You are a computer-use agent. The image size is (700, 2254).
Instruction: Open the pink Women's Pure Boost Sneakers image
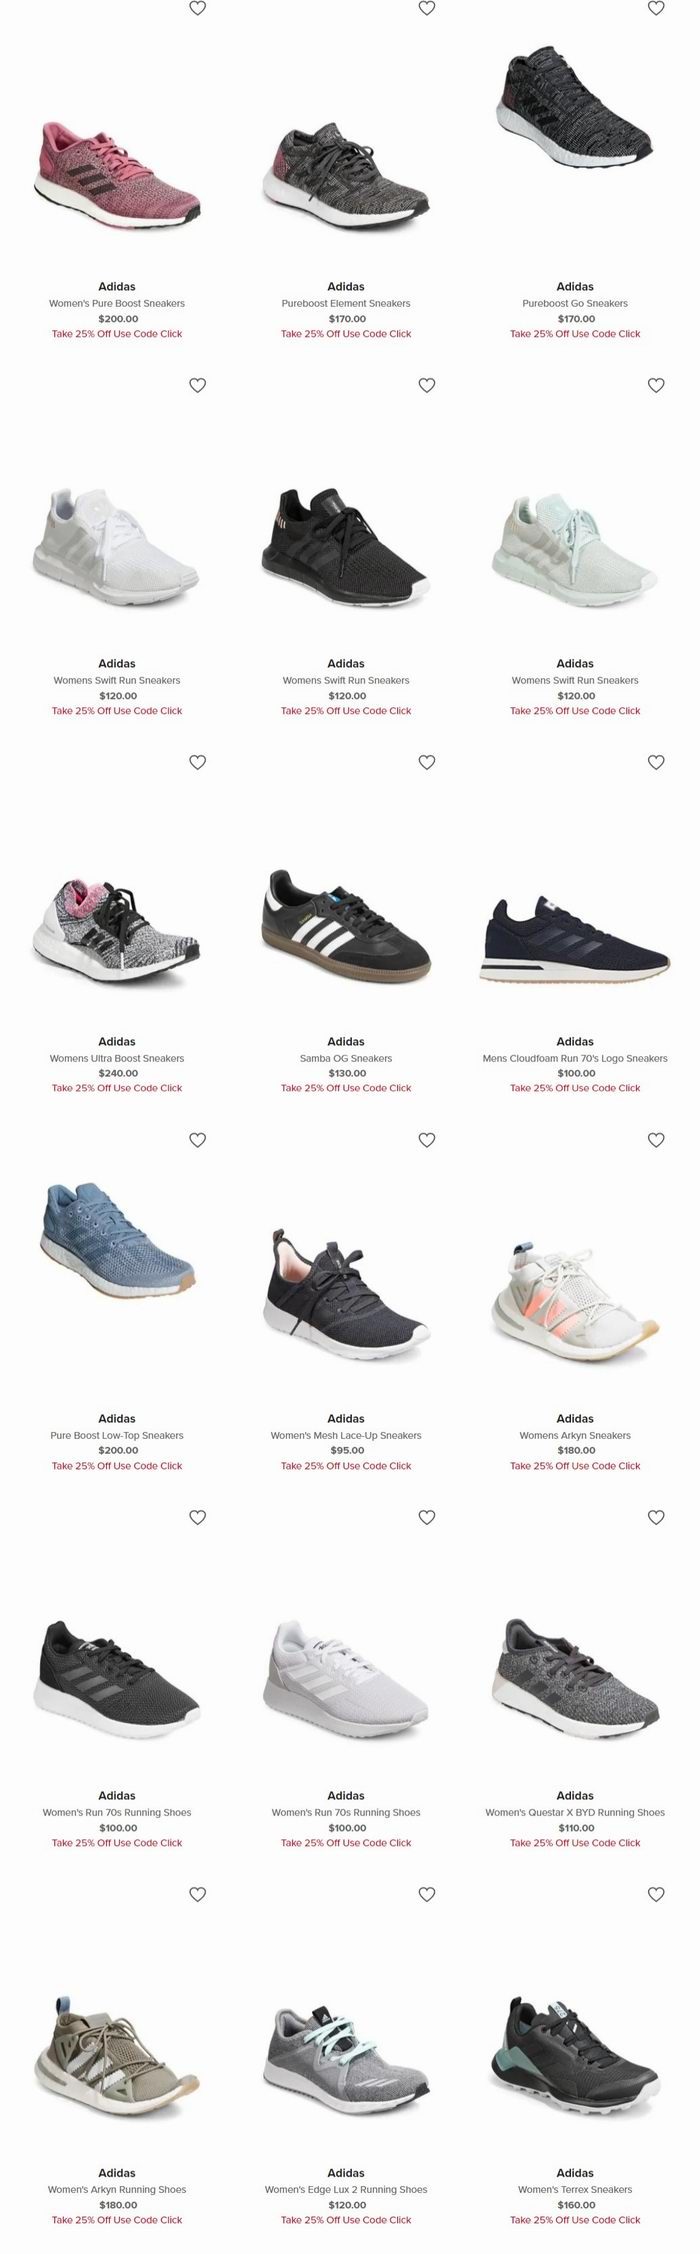pyautogui.click(x=117, y=164)
